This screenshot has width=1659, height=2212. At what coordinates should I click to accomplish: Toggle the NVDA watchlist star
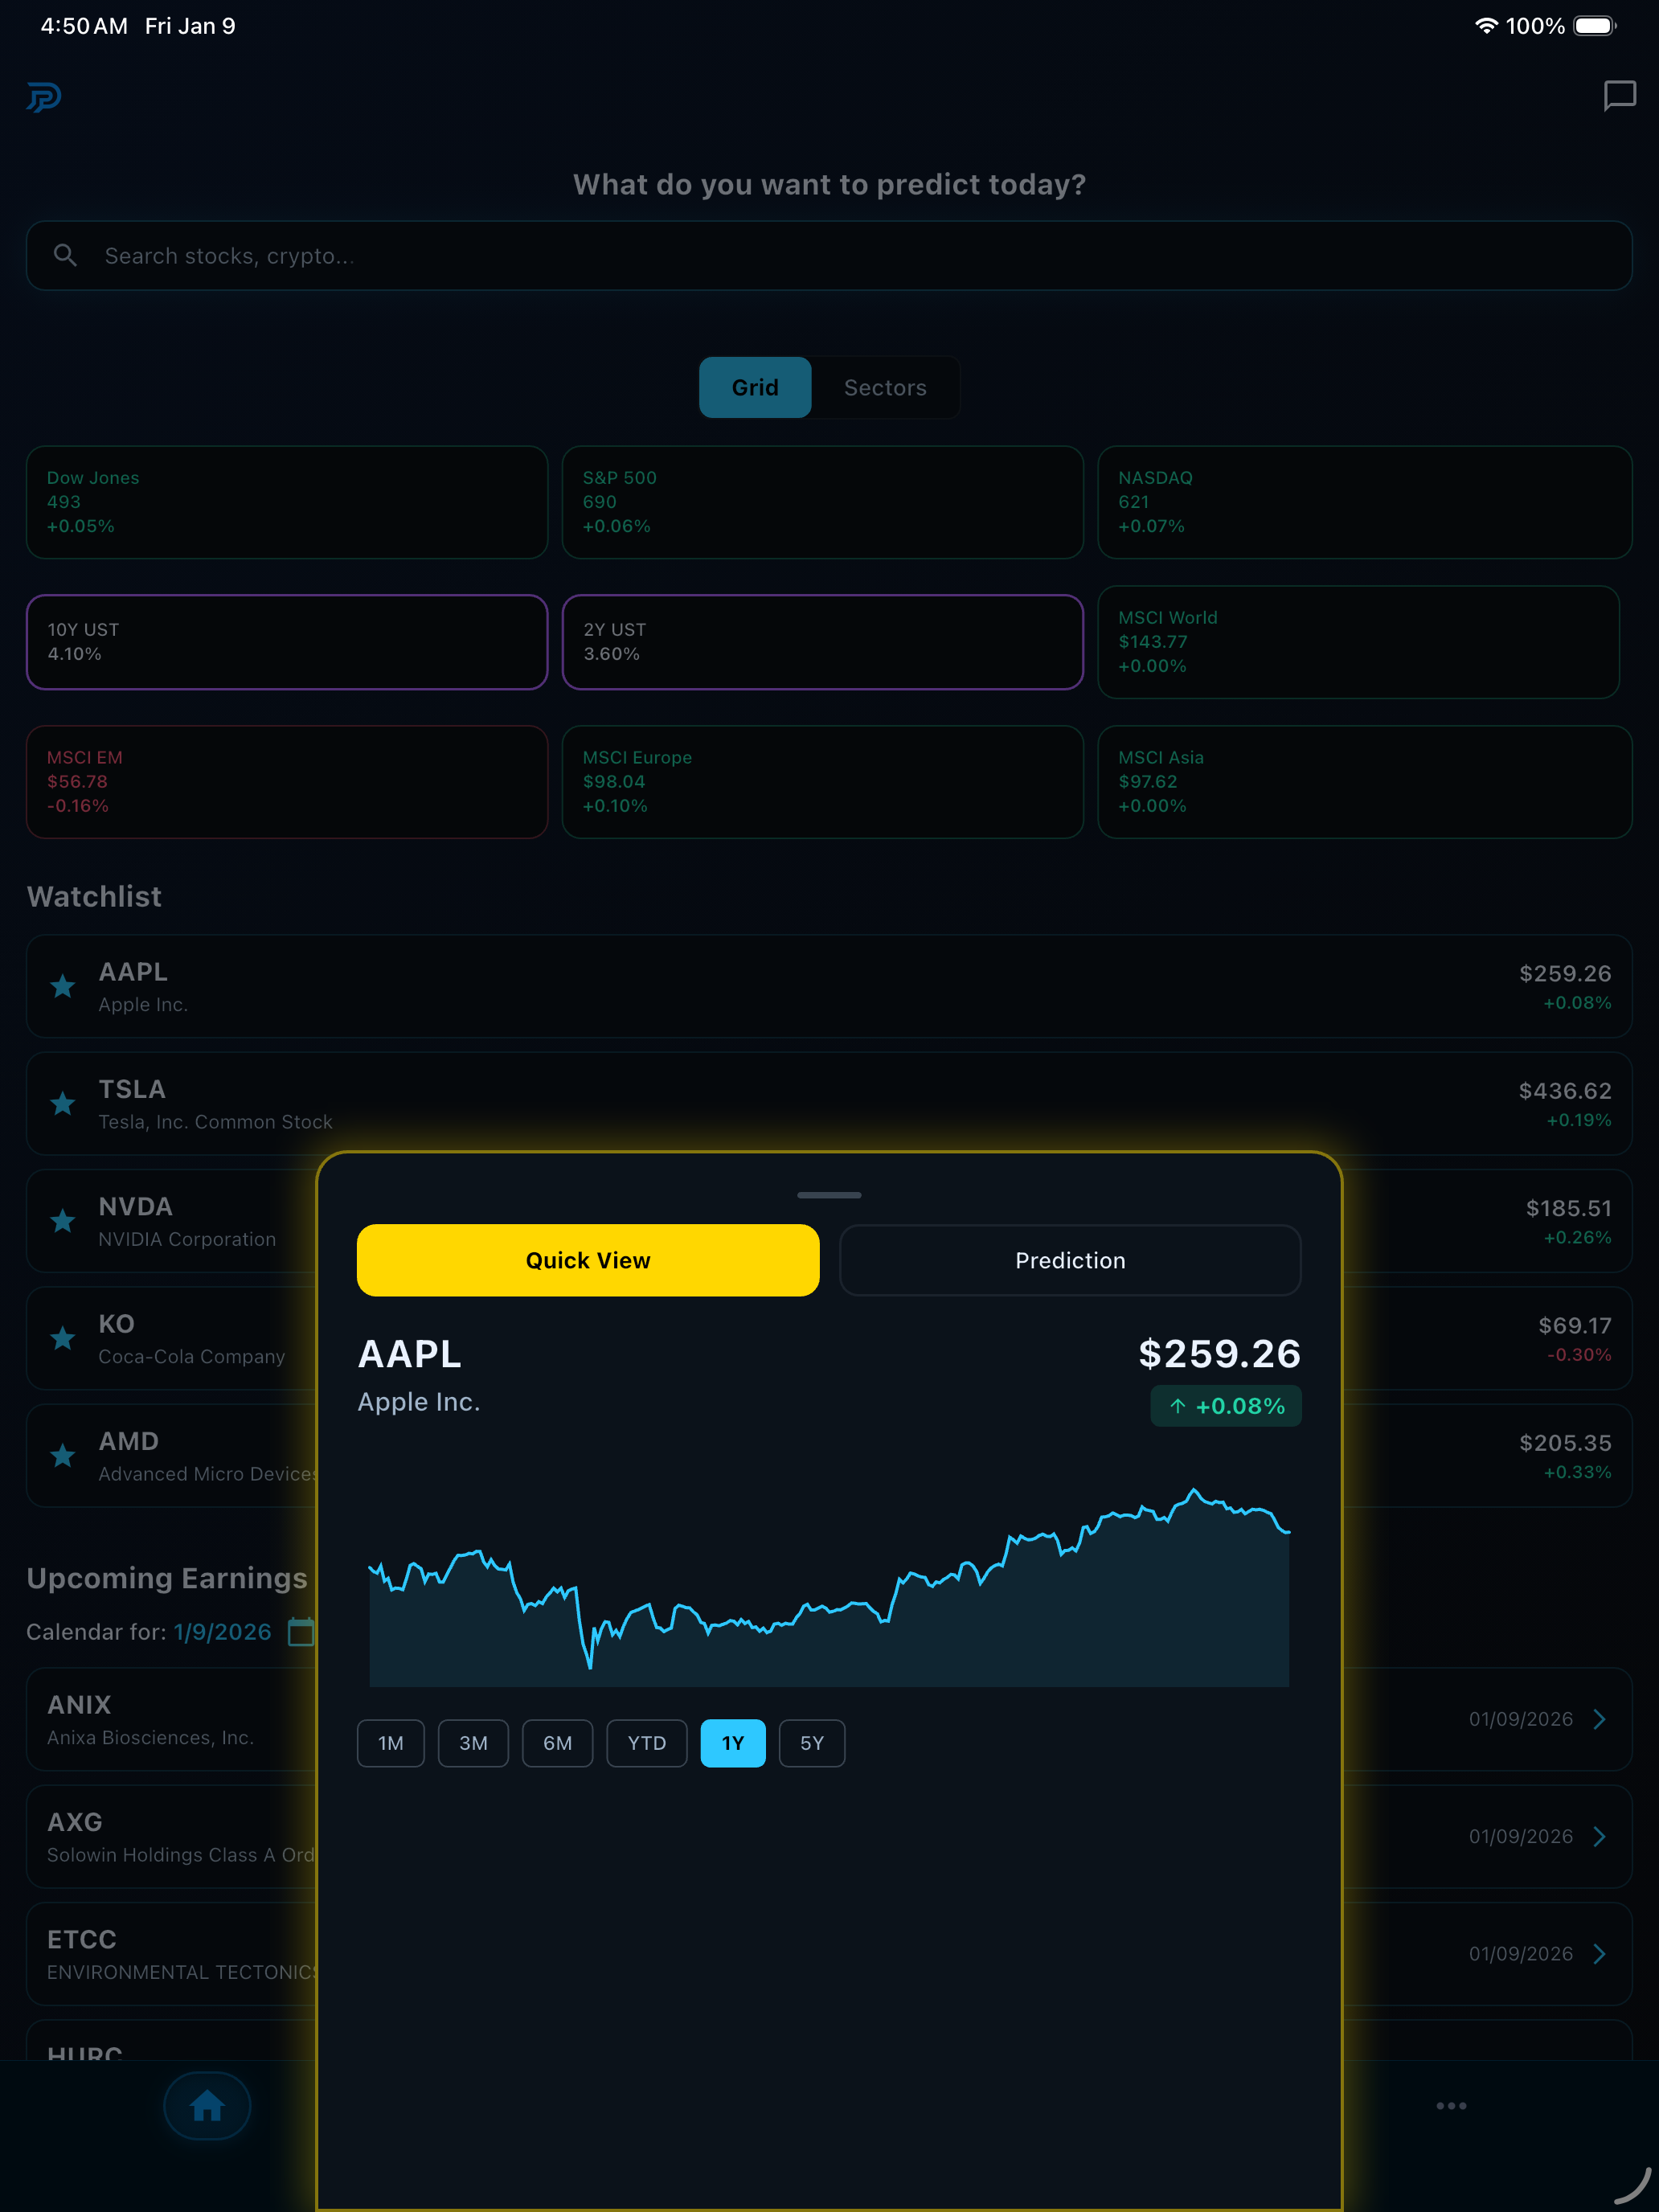coord(63,1220)
